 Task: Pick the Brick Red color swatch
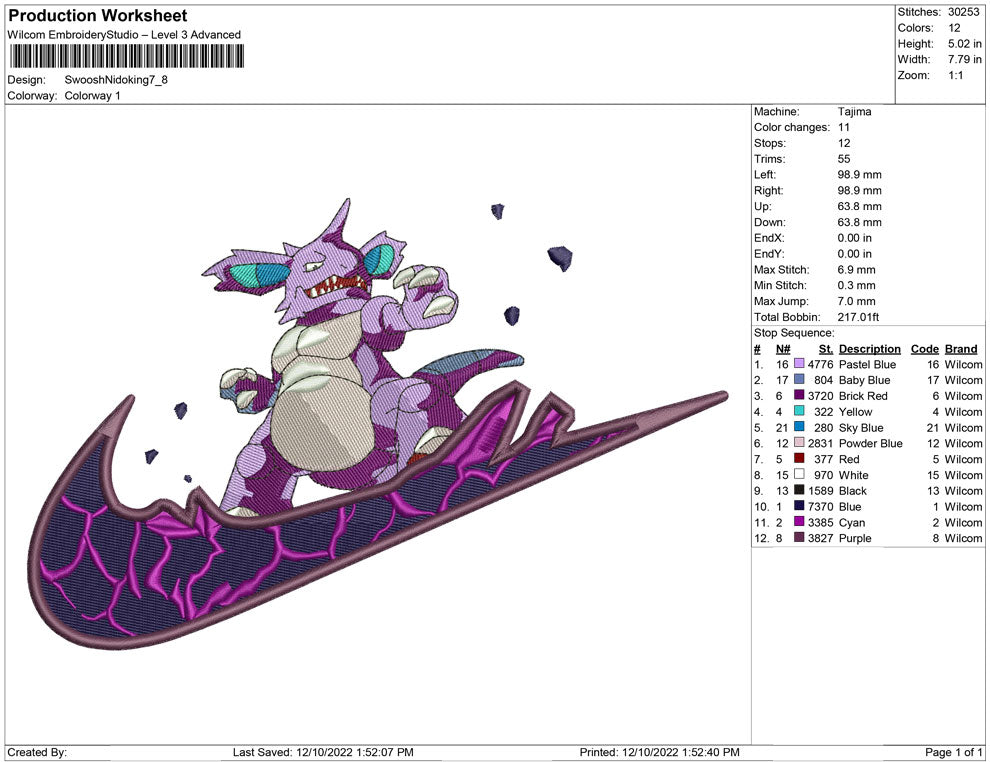[x=799, y=397]
